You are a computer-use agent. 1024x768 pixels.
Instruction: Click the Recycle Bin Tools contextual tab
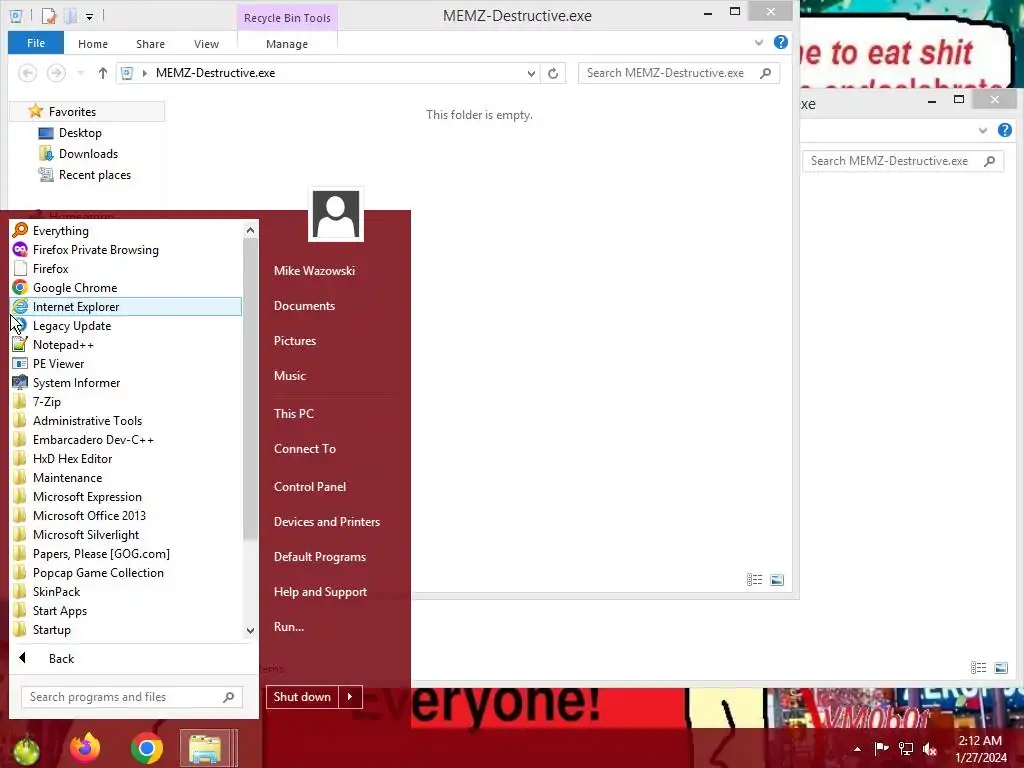[x=287, y=18]
